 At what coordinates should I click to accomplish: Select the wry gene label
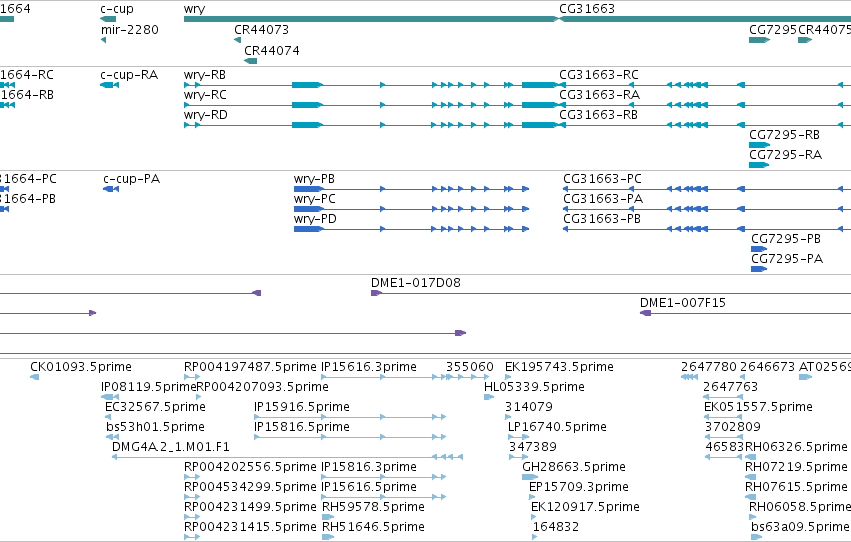tap(194, 9)
